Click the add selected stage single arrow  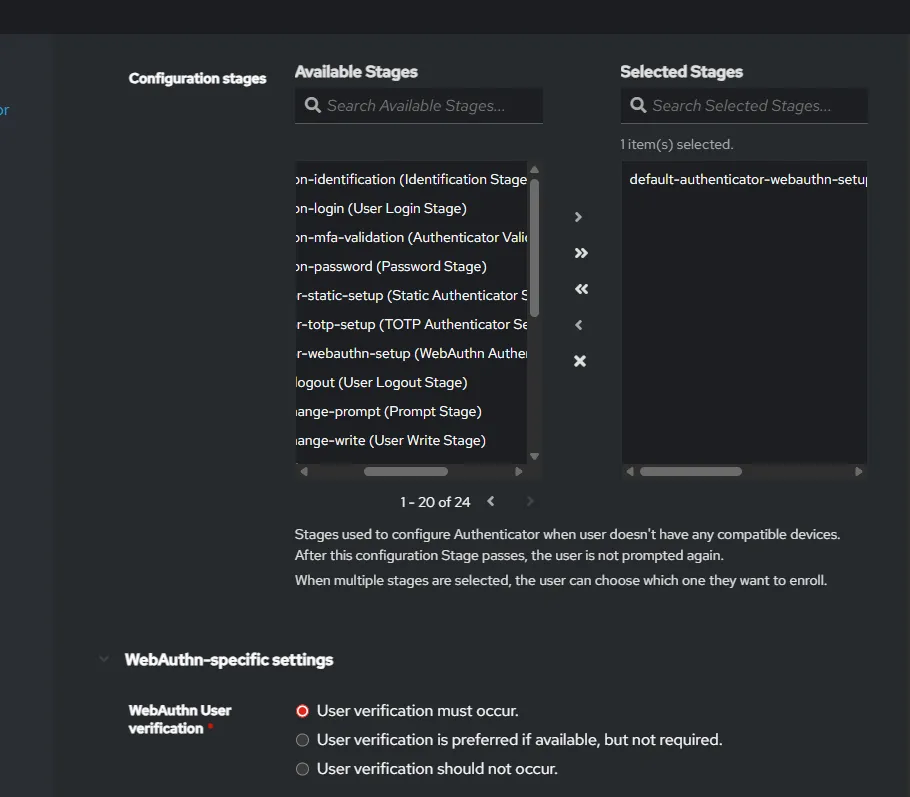coord(579,217)
